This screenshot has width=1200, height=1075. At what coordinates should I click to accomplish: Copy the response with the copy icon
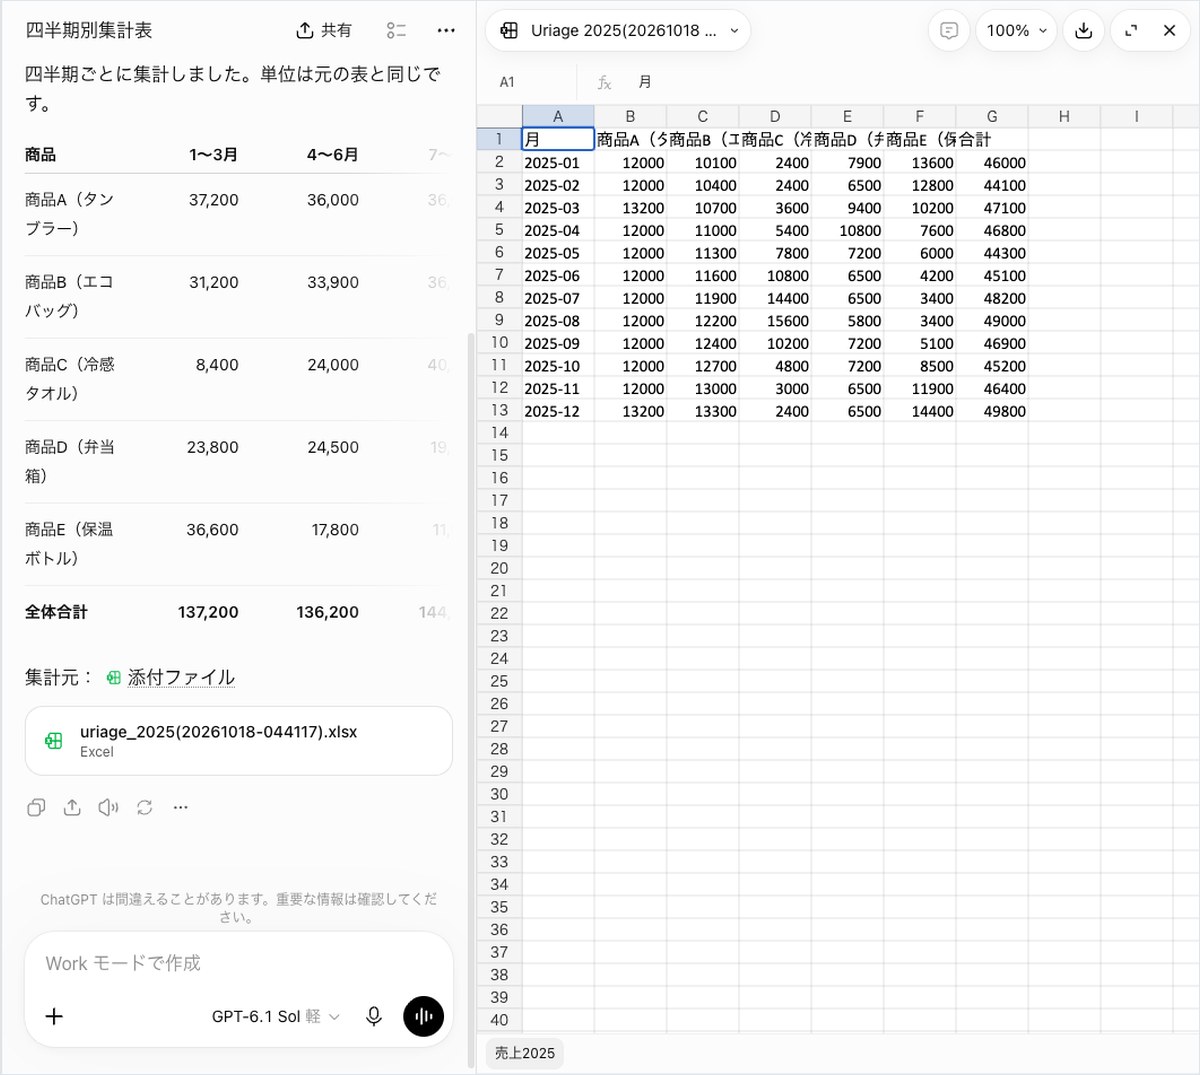tap(36, 807)
